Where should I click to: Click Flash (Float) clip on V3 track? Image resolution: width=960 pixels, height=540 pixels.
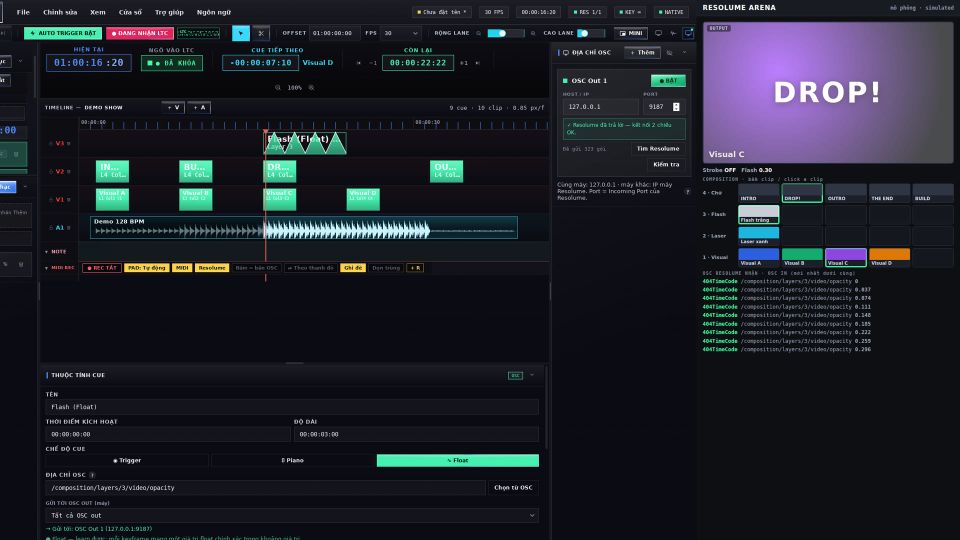(305, 143)
